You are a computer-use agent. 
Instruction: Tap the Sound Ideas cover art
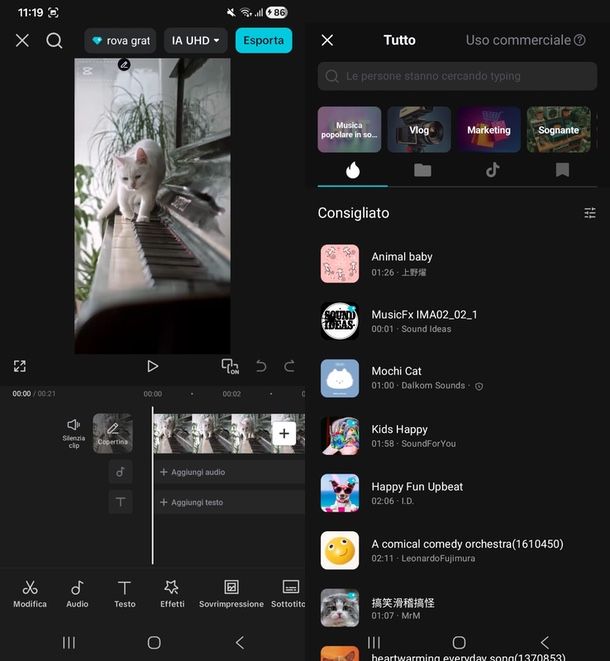(x=340, y=321)
